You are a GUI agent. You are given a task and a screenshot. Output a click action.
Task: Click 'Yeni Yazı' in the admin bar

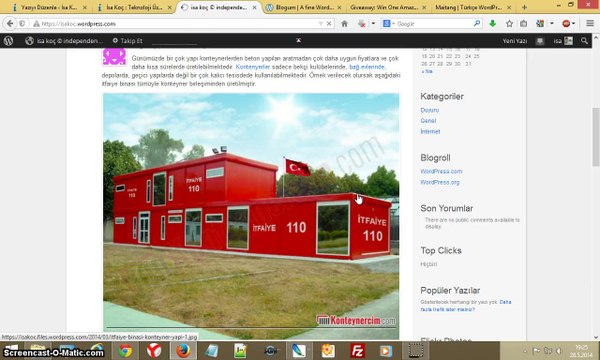coord(515,41)
